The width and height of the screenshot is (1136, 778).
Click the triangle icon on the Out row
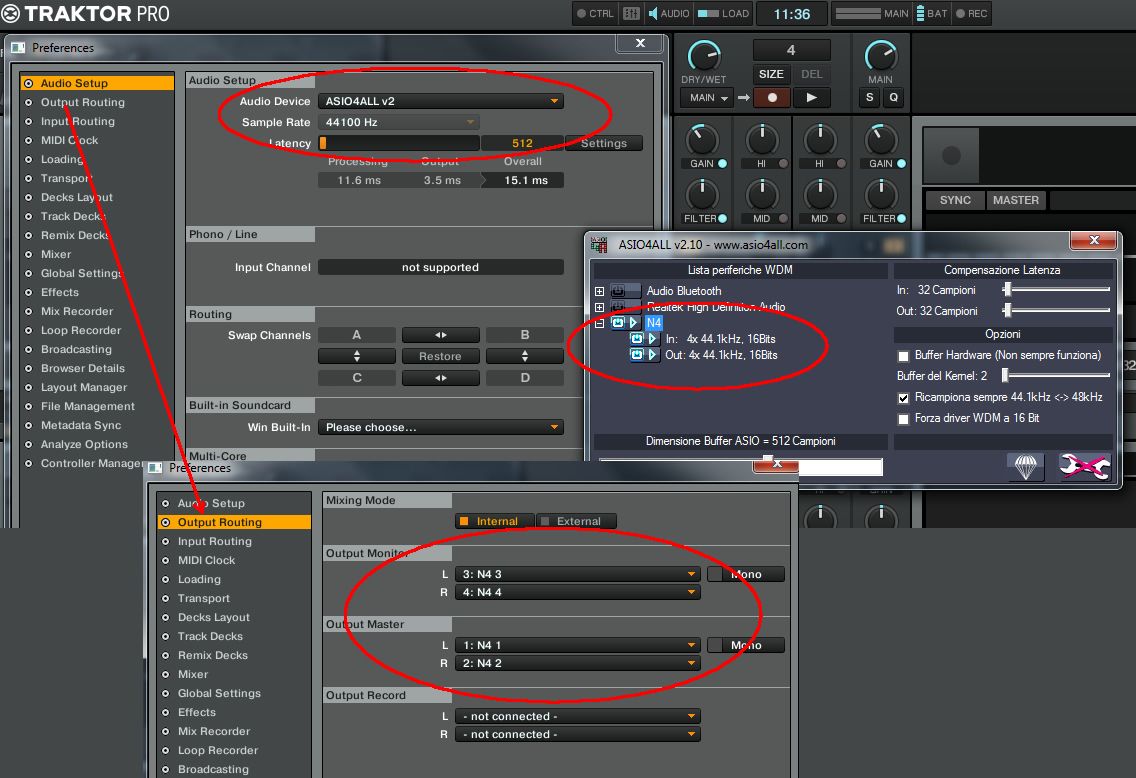pyautogui.click(x=652, y=355)
